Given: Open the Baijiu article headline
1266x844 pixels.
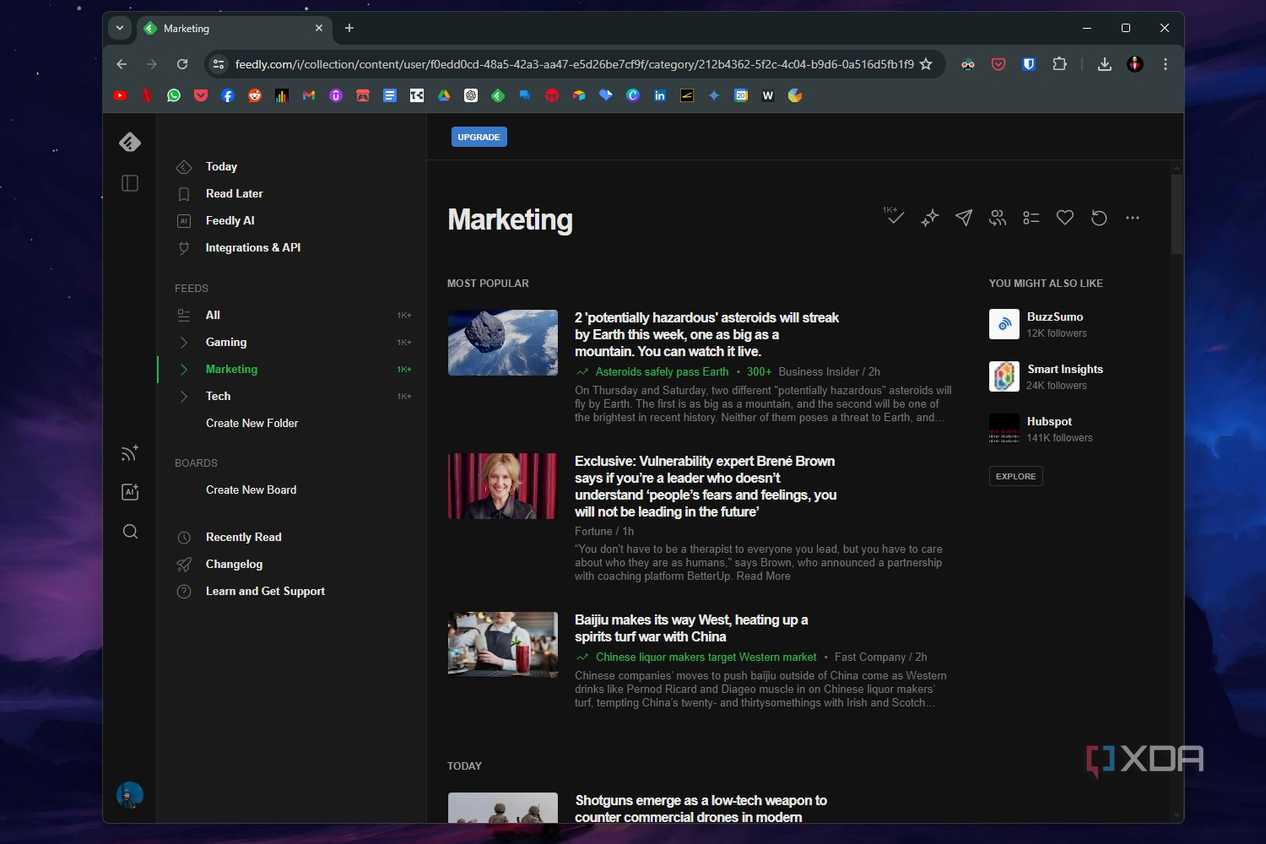Looking at the screenshot, I should click(x=691, y=628).
